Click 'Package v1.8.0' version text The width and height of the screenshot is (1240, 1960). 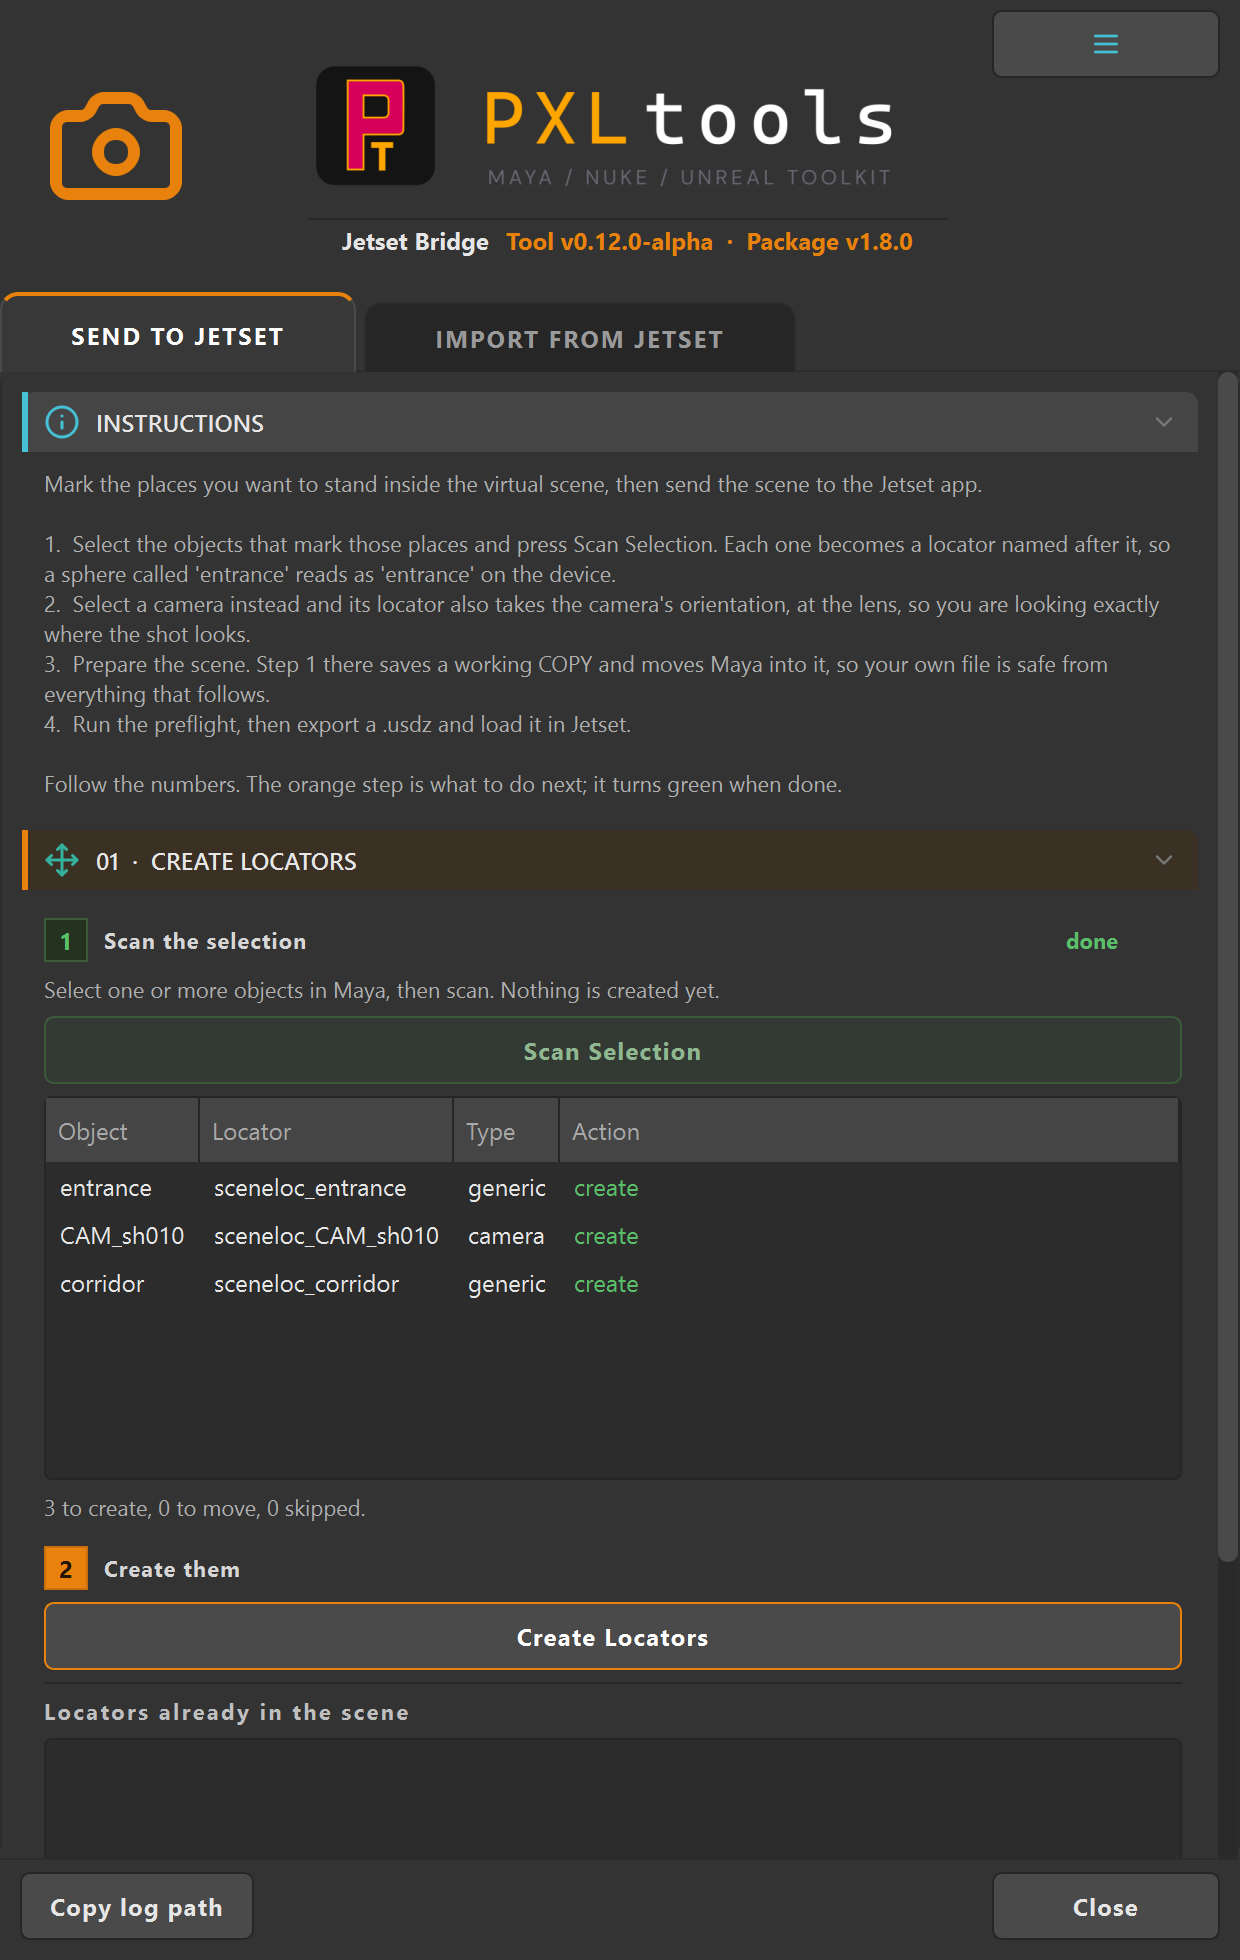(x=830, y=242)
